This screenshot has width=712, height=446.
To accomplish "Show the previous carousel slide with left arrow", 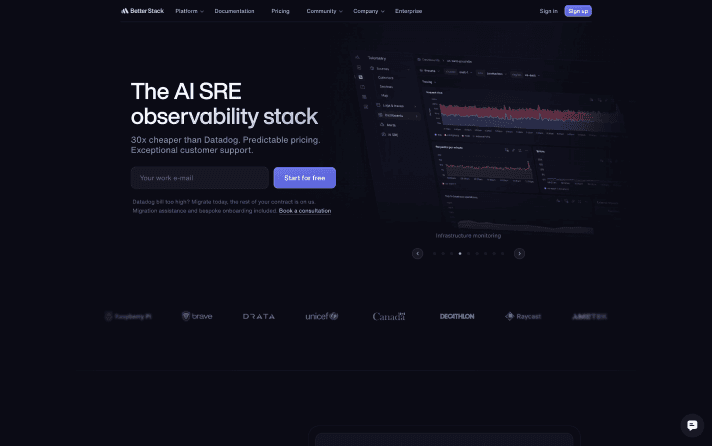I will pos(417,253).
